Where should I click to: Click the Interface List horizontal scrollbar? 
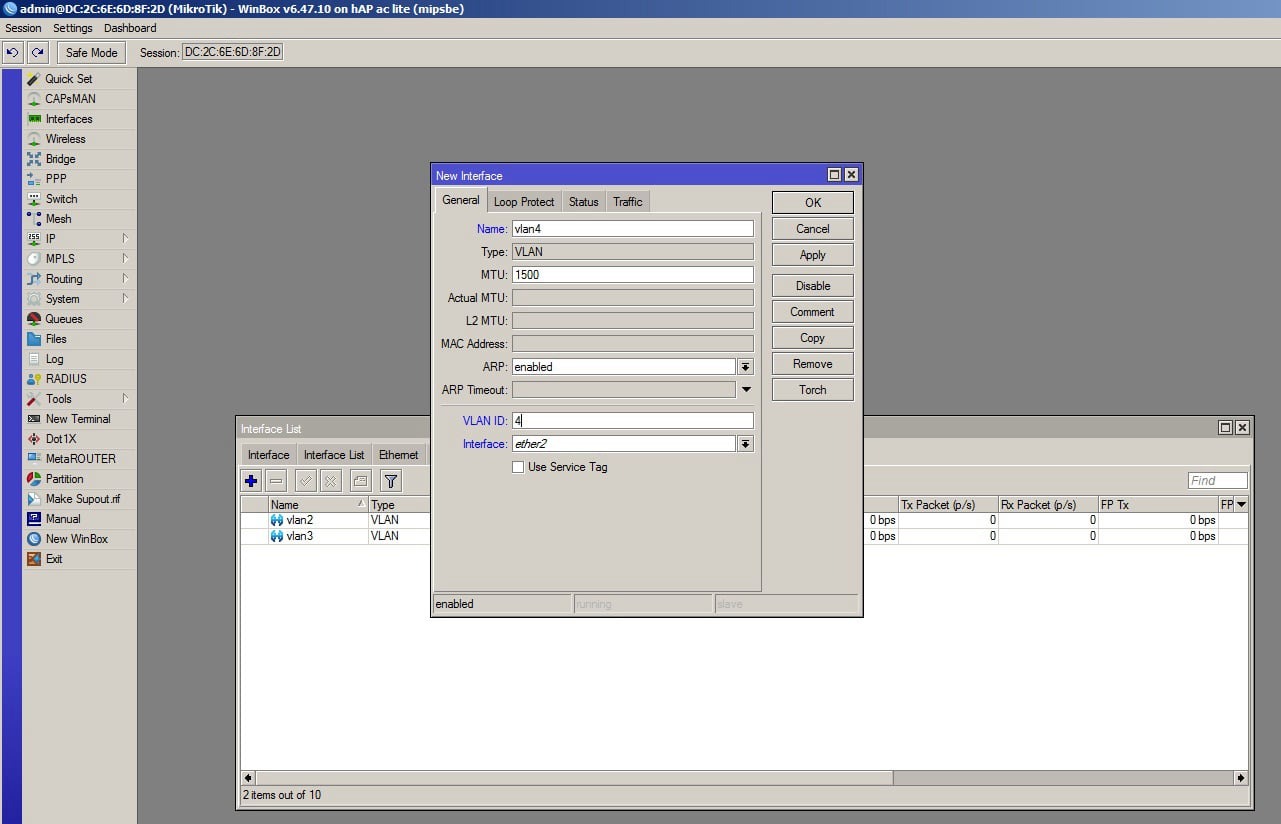(x=575, y=777)
